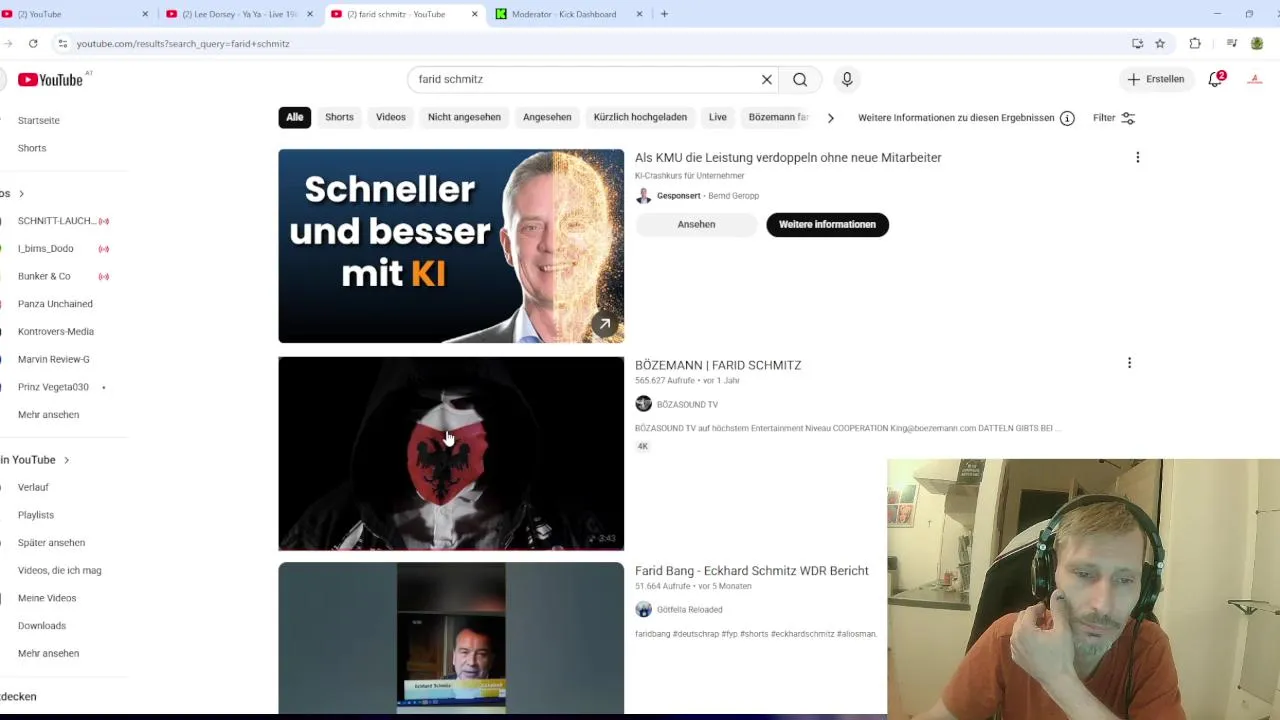1280x720 pixels.
Task: Expand the 'in YouTube' section chevron
Action: [x=67, y=460]
